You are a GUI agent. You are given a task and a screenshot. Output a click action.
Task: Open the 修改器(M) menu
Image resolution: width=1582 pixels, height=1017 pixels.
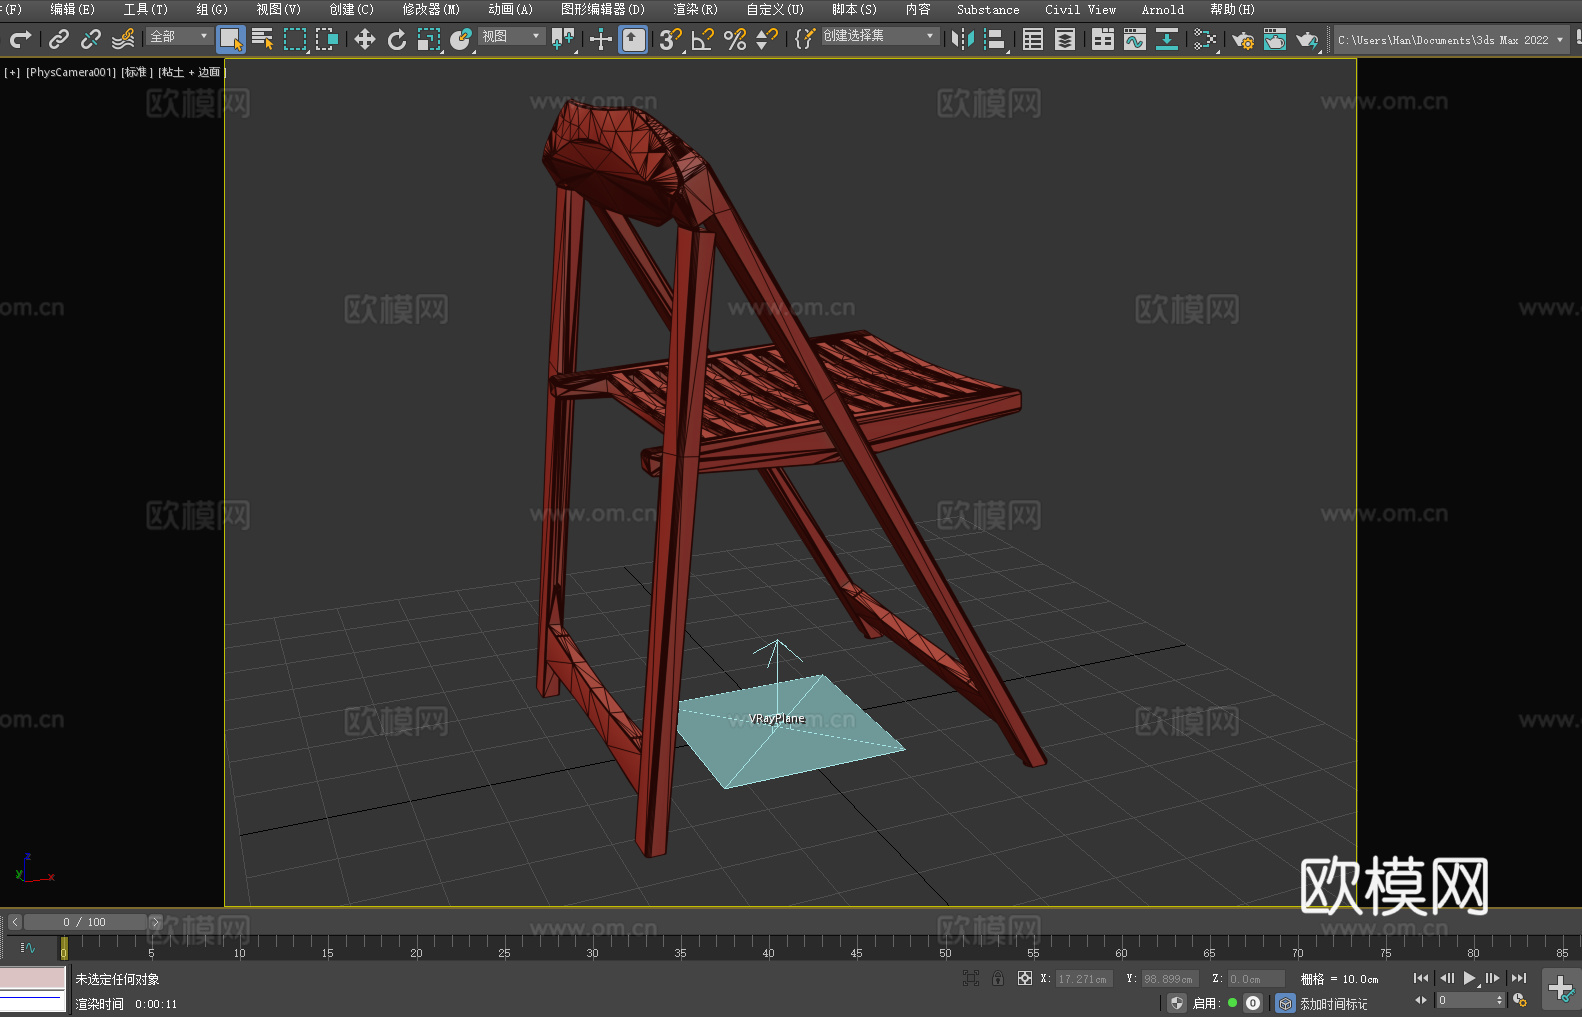pos(431,9)
